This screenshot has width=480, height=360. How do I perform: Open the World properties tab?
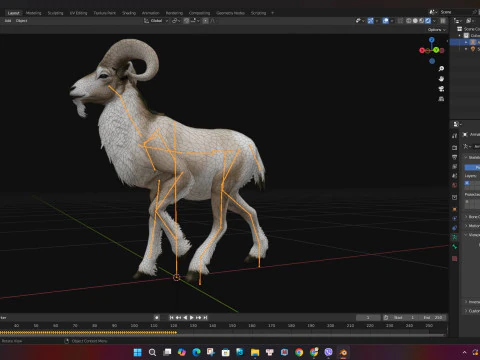coord(455,185)
